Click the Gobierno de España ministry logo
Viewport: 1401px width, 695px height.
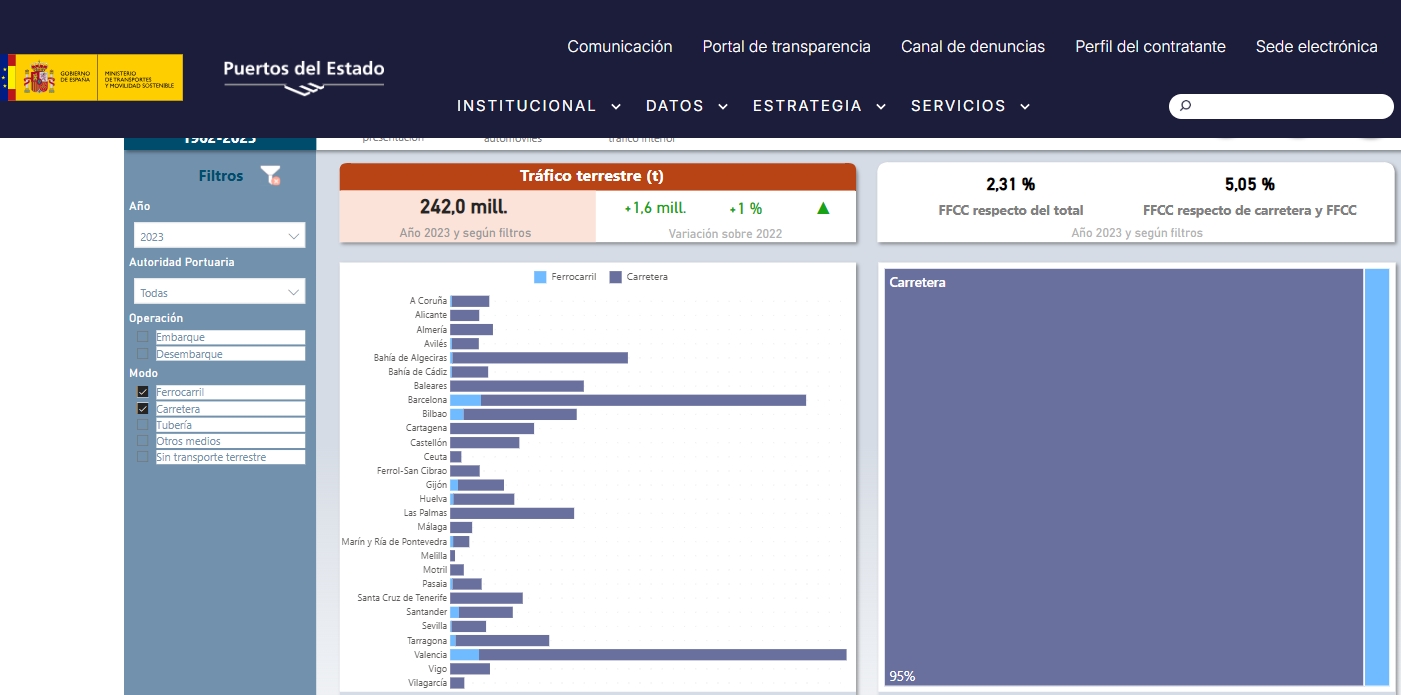coord(95,77)
